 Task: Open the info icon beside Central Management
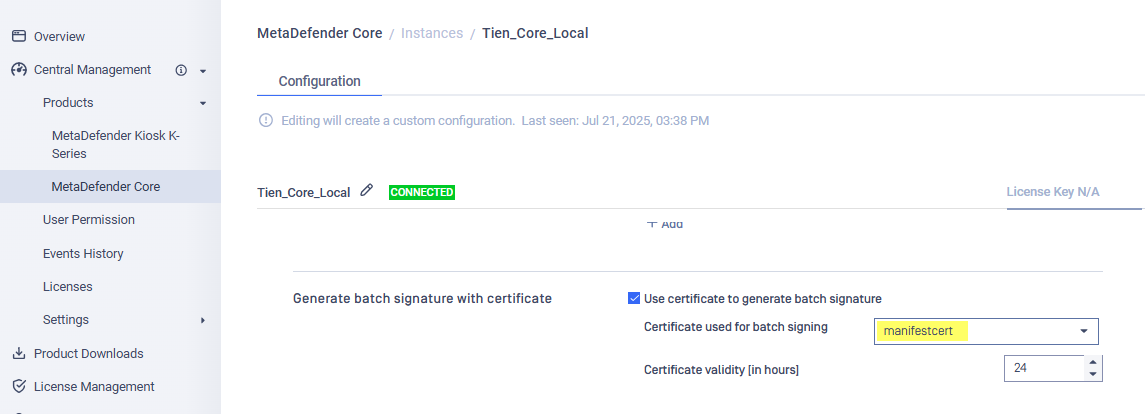[x=181, y=70]
